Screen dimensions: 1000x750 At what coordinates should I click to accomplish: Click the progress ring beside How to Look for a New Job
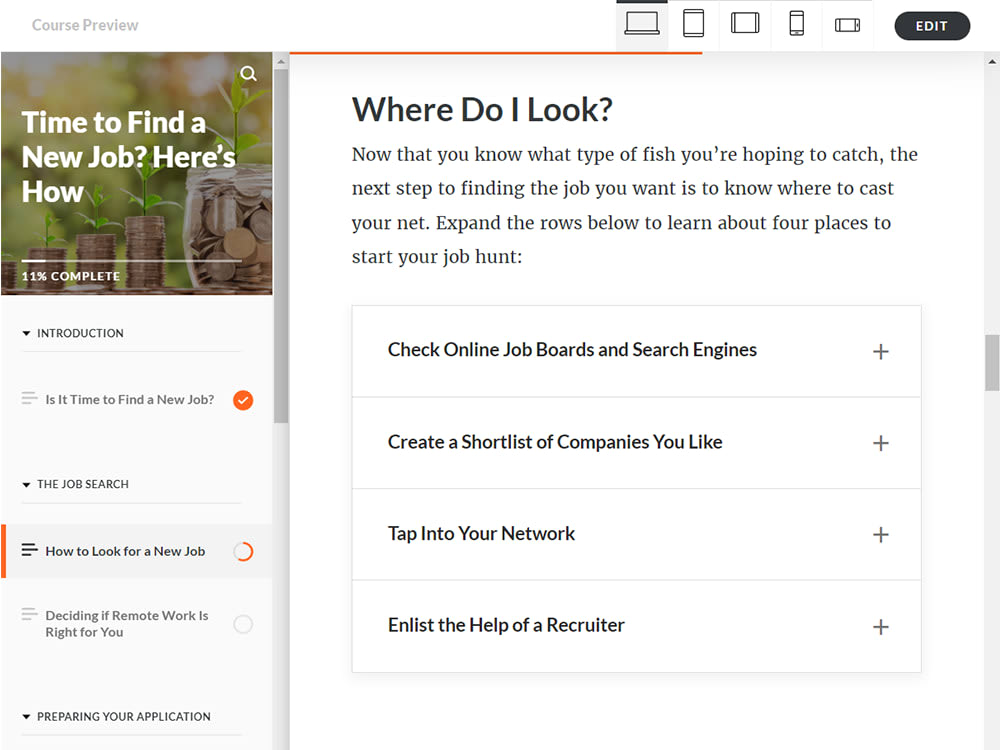242,550
